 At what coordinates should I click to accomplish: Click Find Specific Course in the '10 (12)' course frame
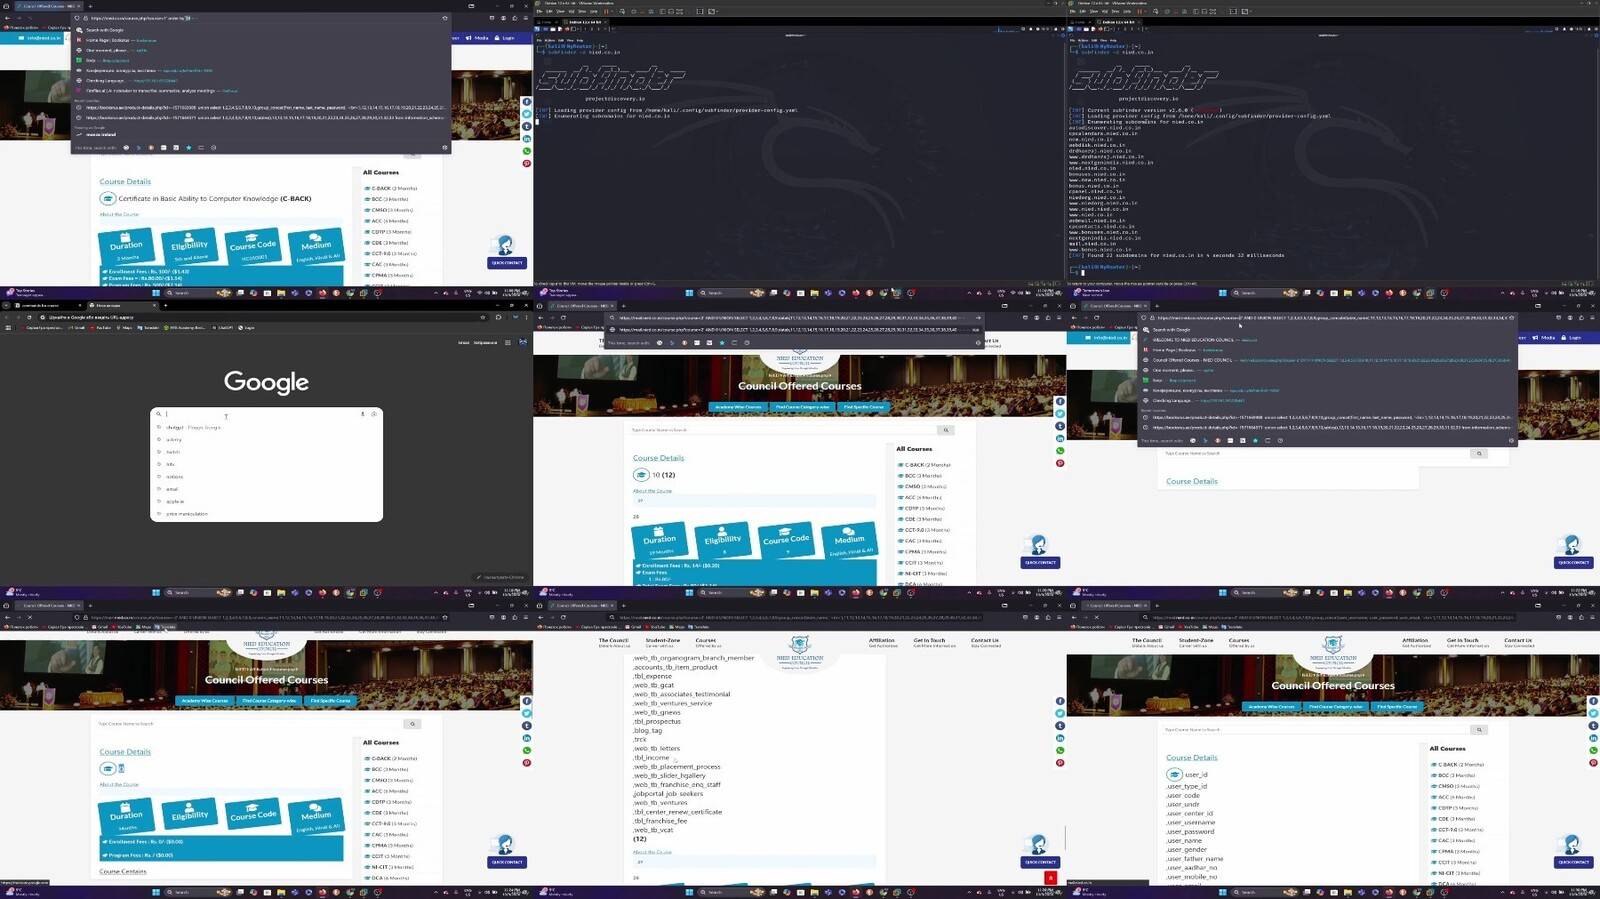coord(863,407)
